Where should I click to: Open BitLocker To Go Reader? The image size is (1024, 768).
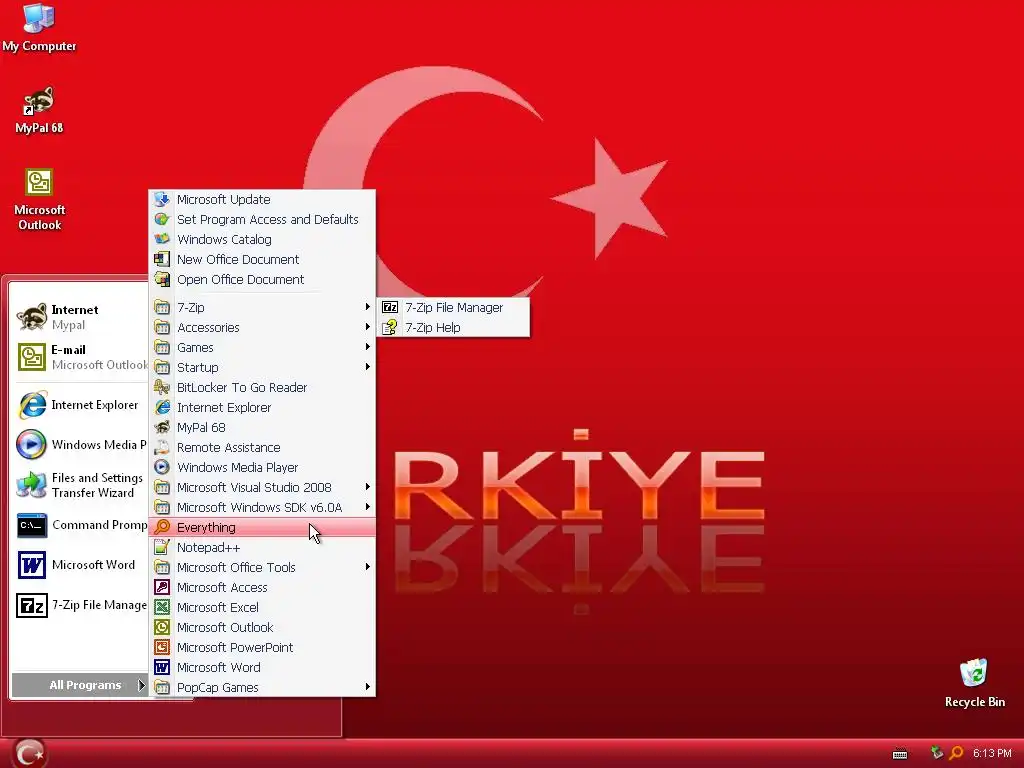pos(263,387)
